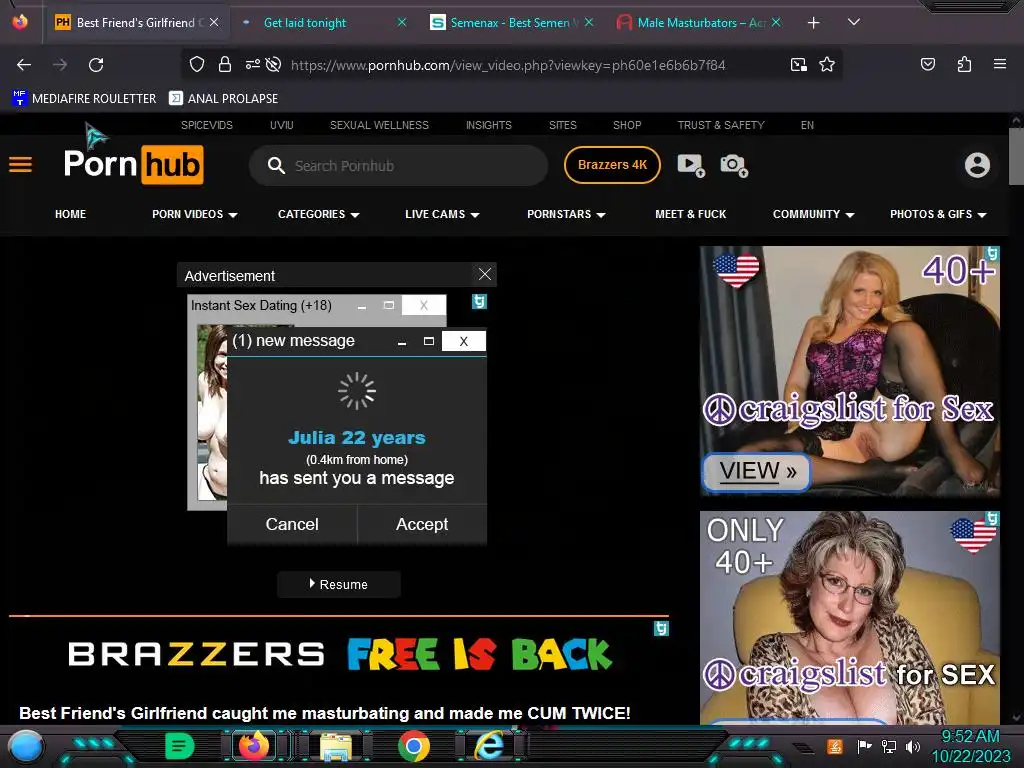1024x768 pixels.
Task: Click the upload video icon
Action: pyautogui.click(x=690, y=165)
